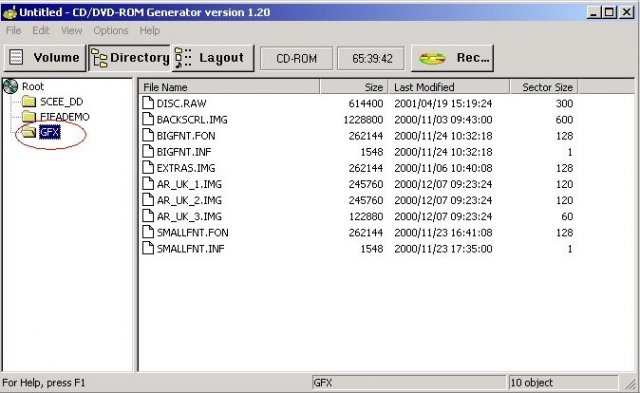Click date 2000/11/23 17:35:00
This screenshot has height=393, width=640.
click(443, 249)
